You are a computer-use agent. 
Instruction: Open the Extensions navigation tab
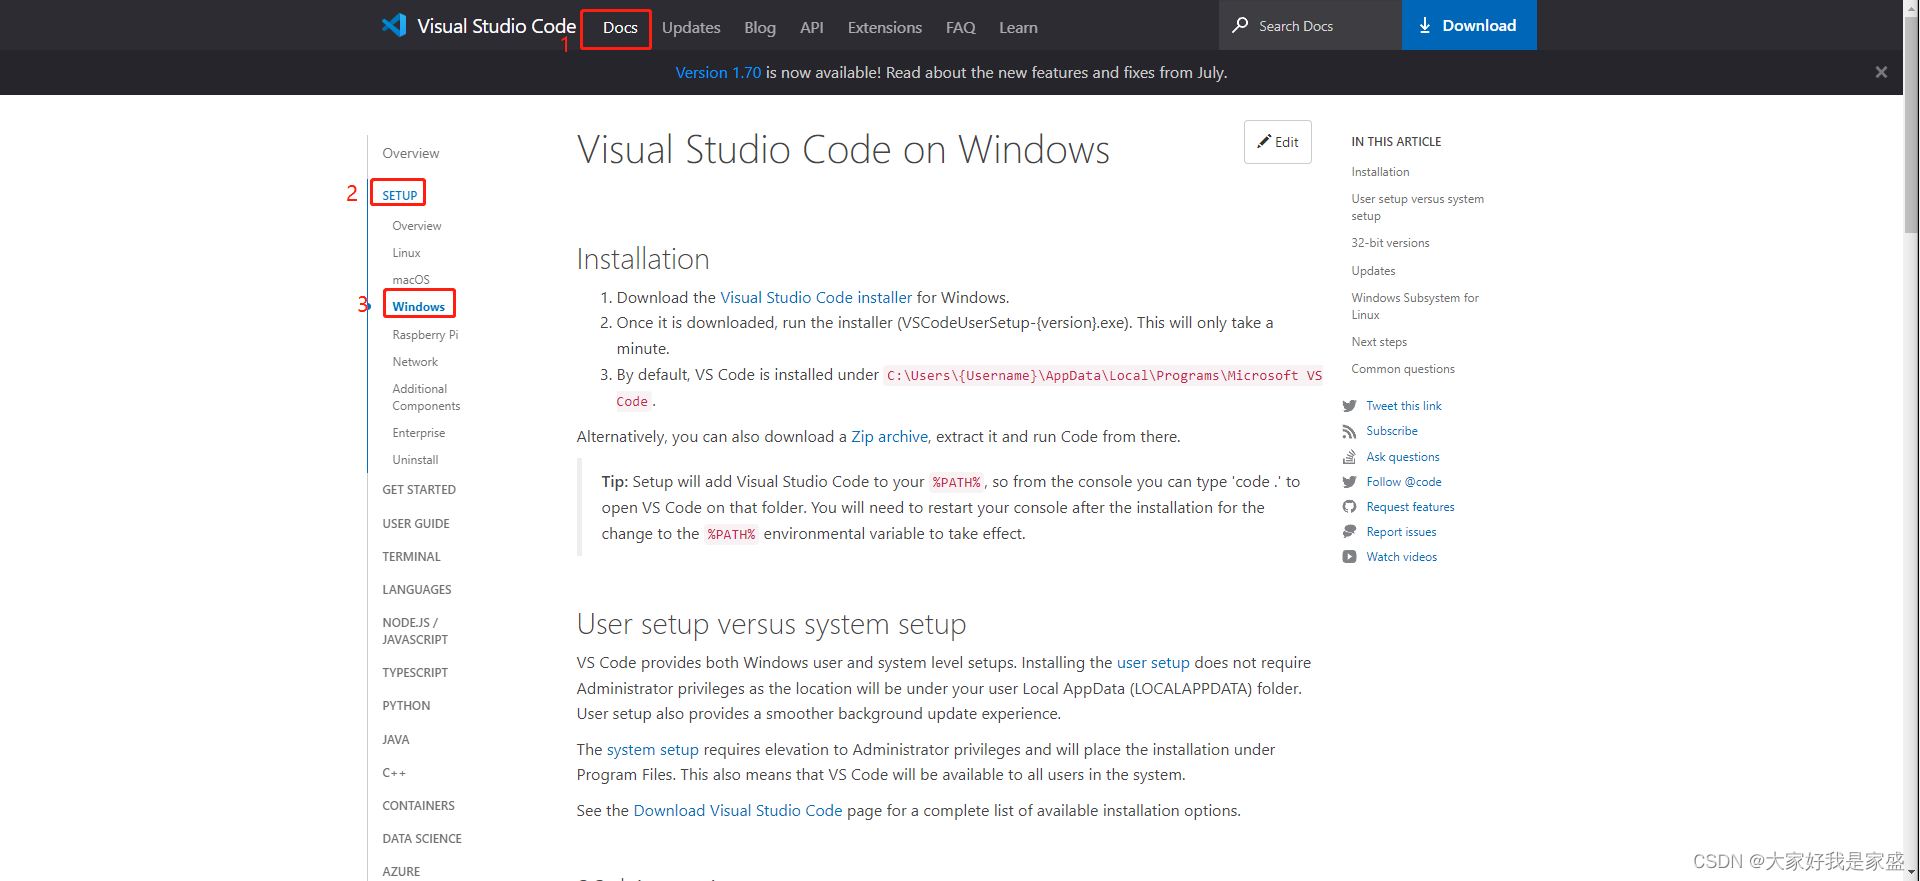tap(885, 28)
